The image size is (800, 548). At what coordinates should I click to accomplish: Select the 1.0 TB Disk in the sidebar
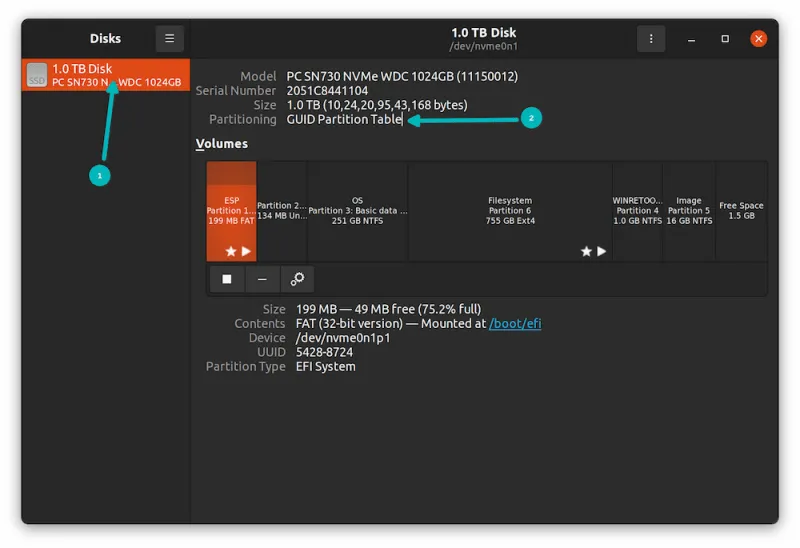tap(105, 75)
